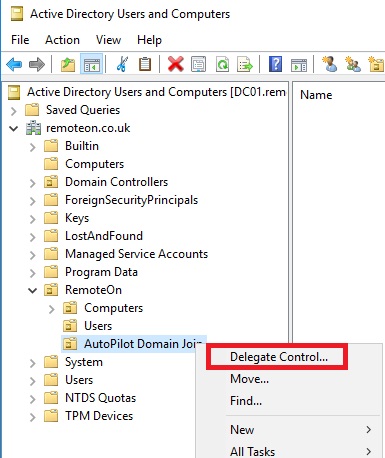Image resolution: width=385 pixels, height=458 pixels.
Task: Select the Users OU under RemoteOn
Action: [x=98, y=326]
